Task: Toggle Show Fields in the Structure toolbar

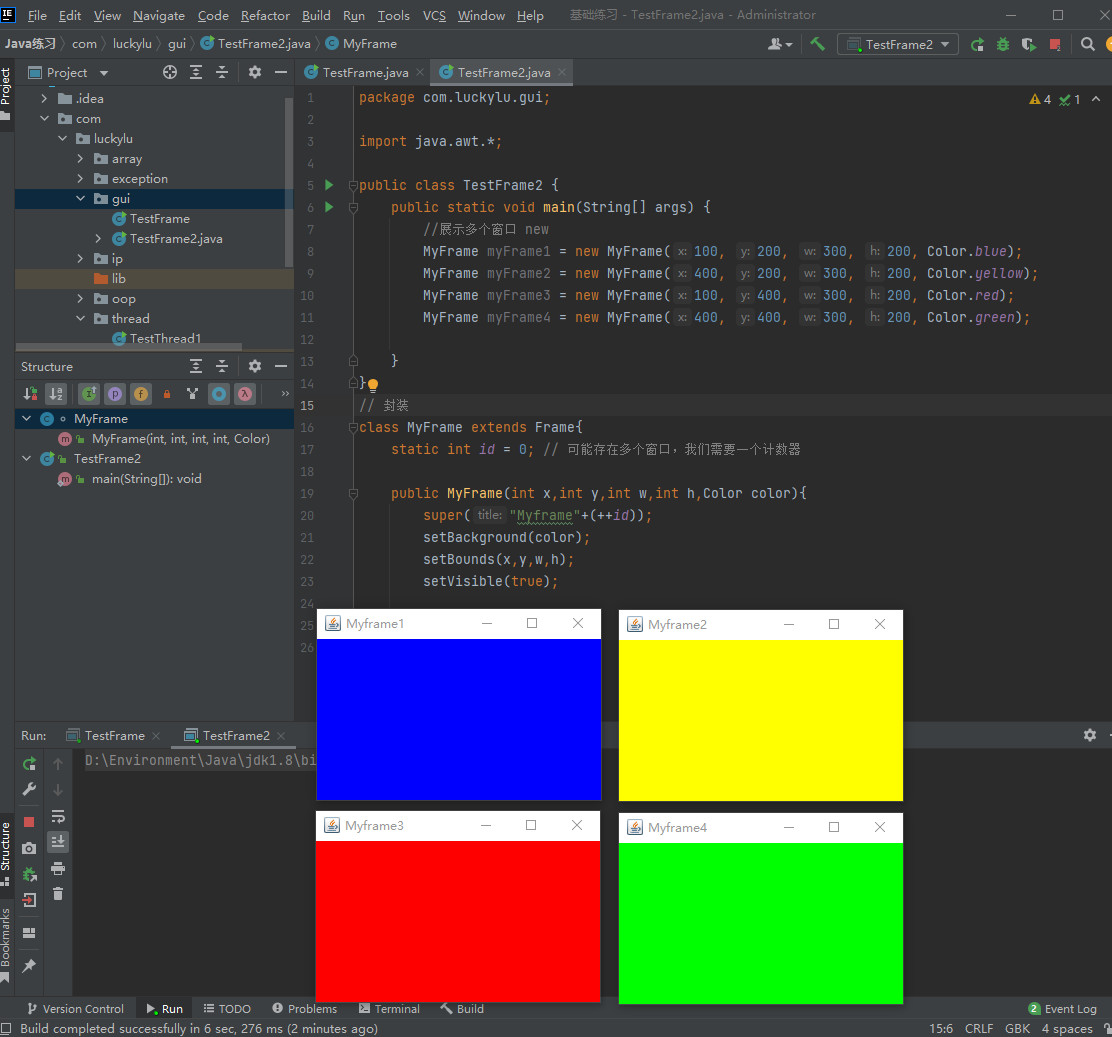Action: 141,394
